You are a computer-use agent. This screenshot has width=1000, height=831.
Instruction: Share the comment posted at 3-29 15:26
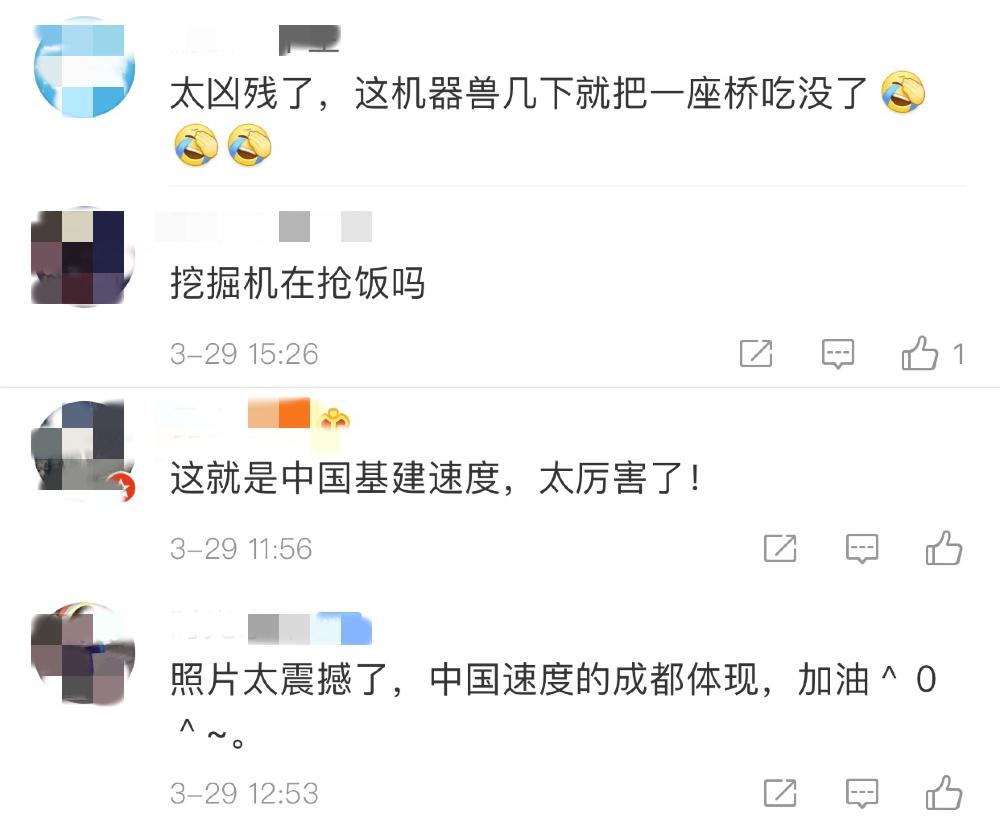pos(756,353)
